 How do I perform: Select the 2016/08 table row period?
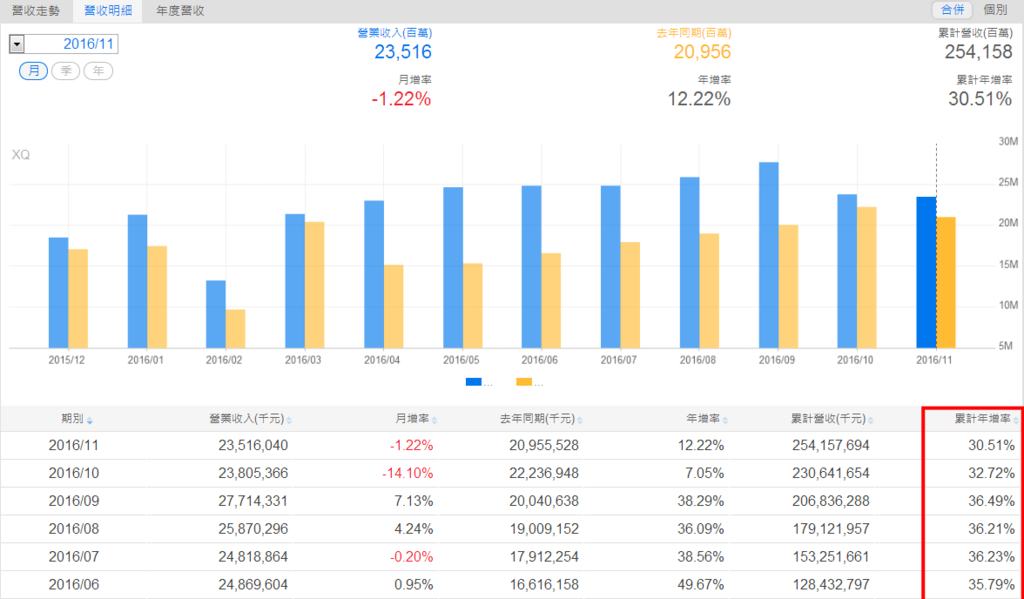[x=73, y=528]
